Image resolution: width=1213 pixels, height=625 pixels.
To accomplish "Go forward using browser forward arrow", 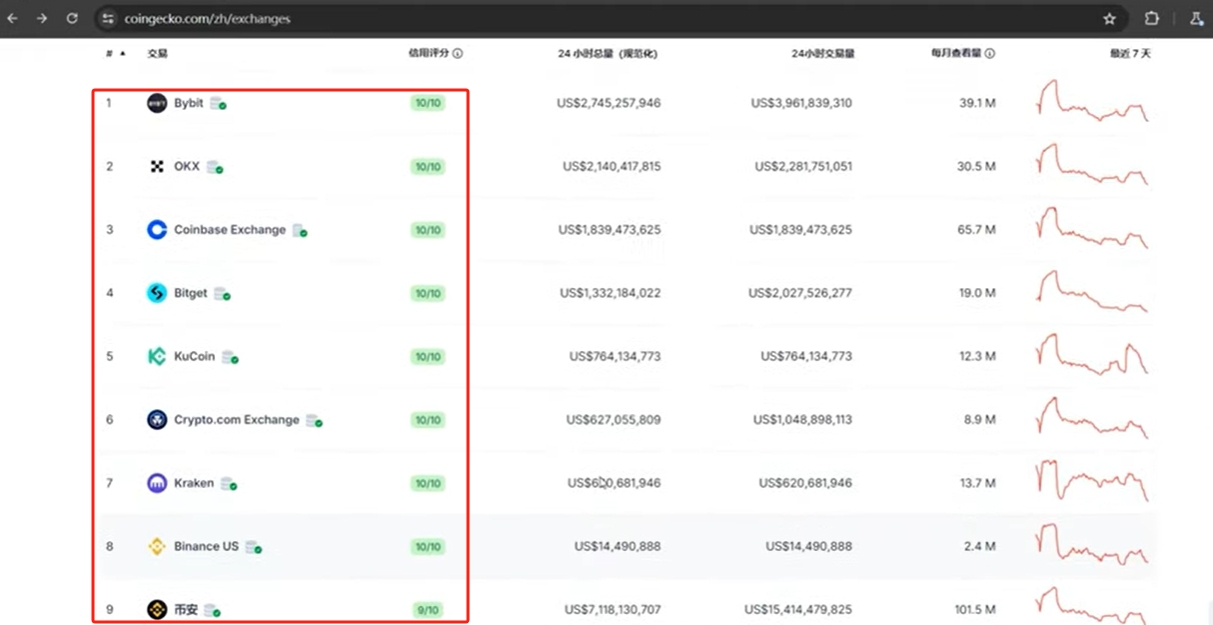I will coord(42,18).
